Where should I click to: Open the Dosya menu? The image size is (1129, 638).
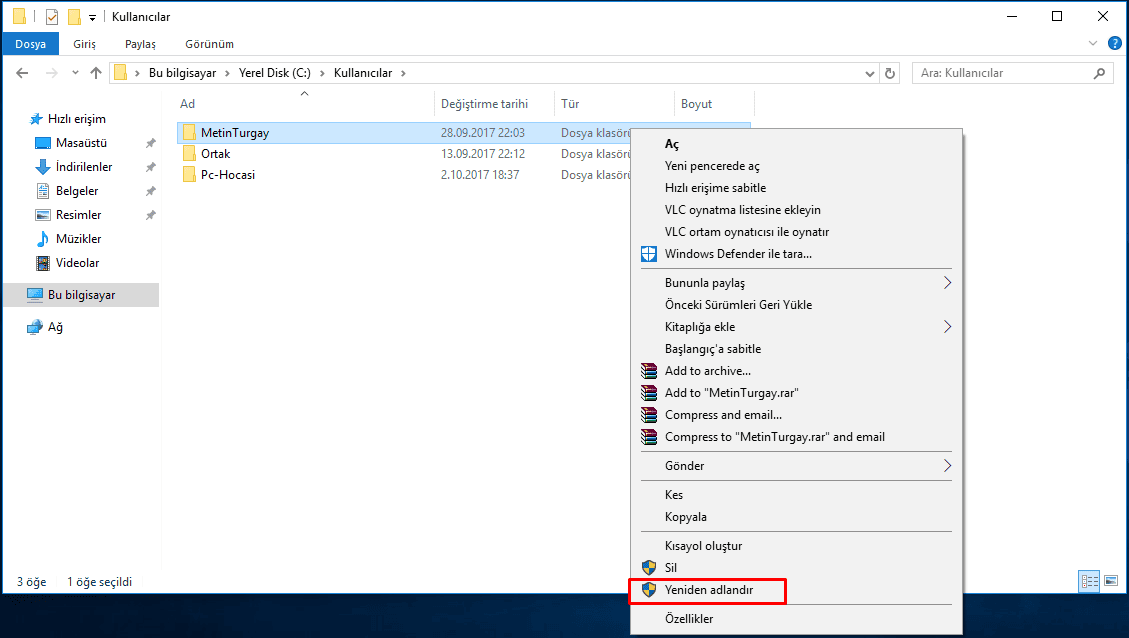click(30, 44)
